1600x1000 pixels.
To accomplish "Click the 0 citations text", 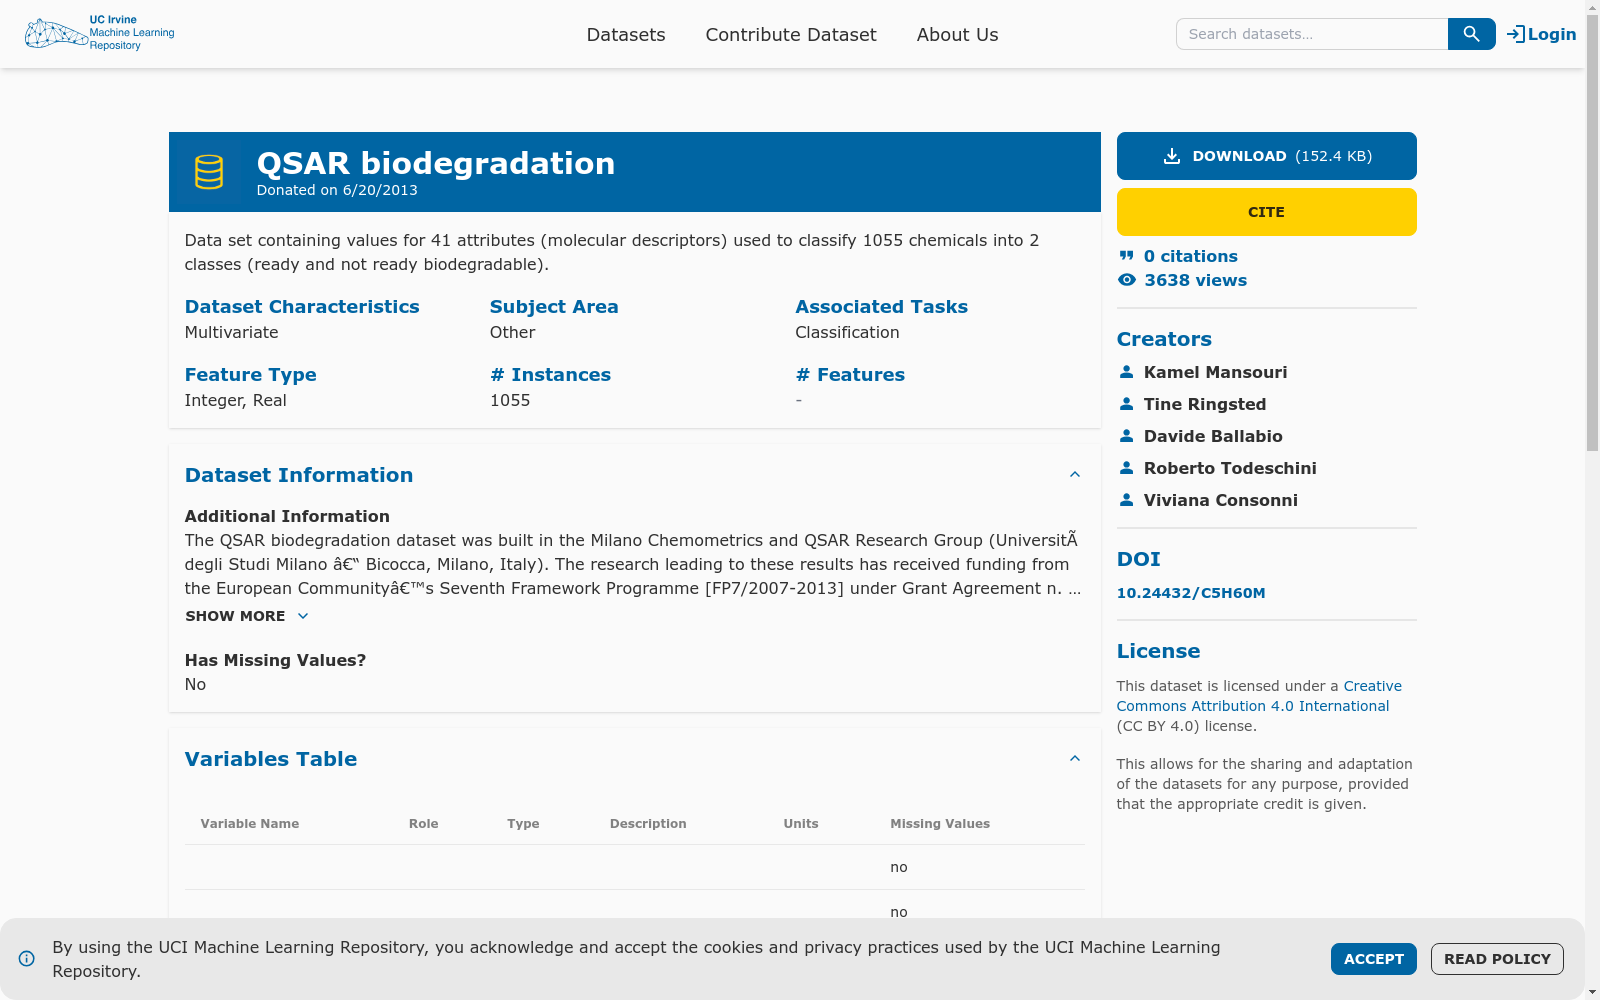I will click(x=1191, y=256).
